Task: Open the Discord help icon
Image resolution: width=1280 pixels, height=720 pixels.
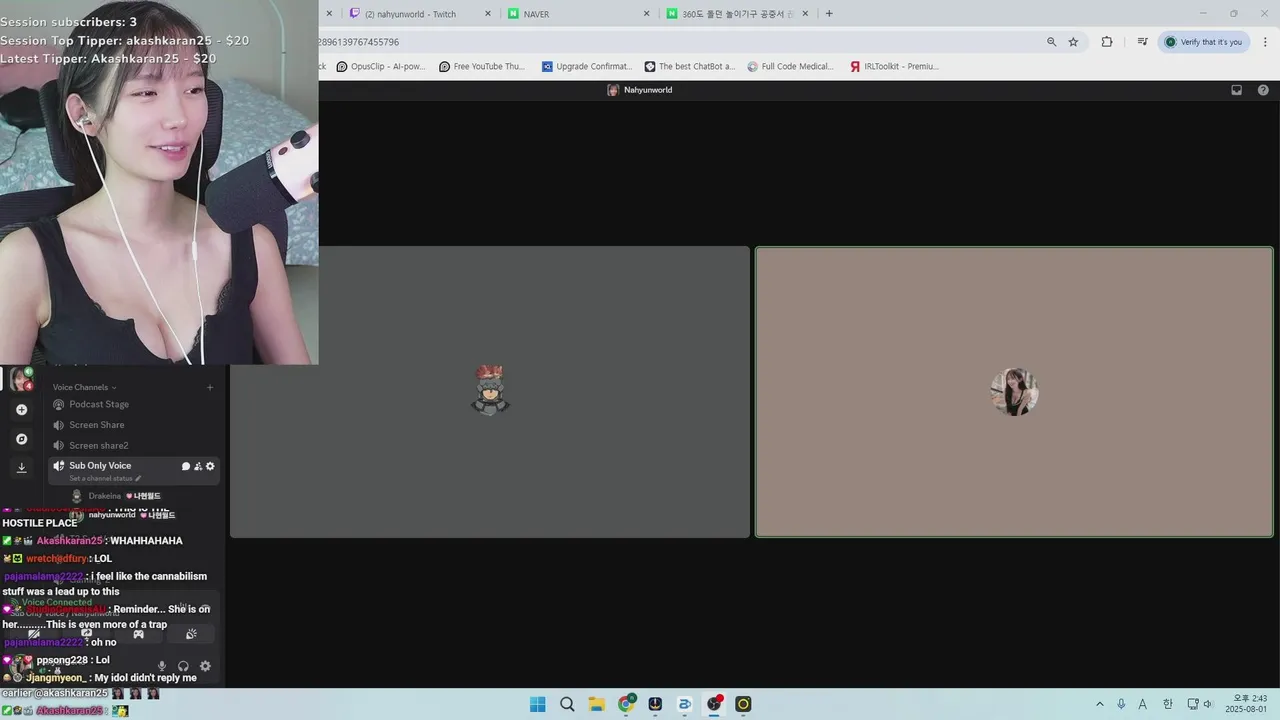Action: [1263, 90]
